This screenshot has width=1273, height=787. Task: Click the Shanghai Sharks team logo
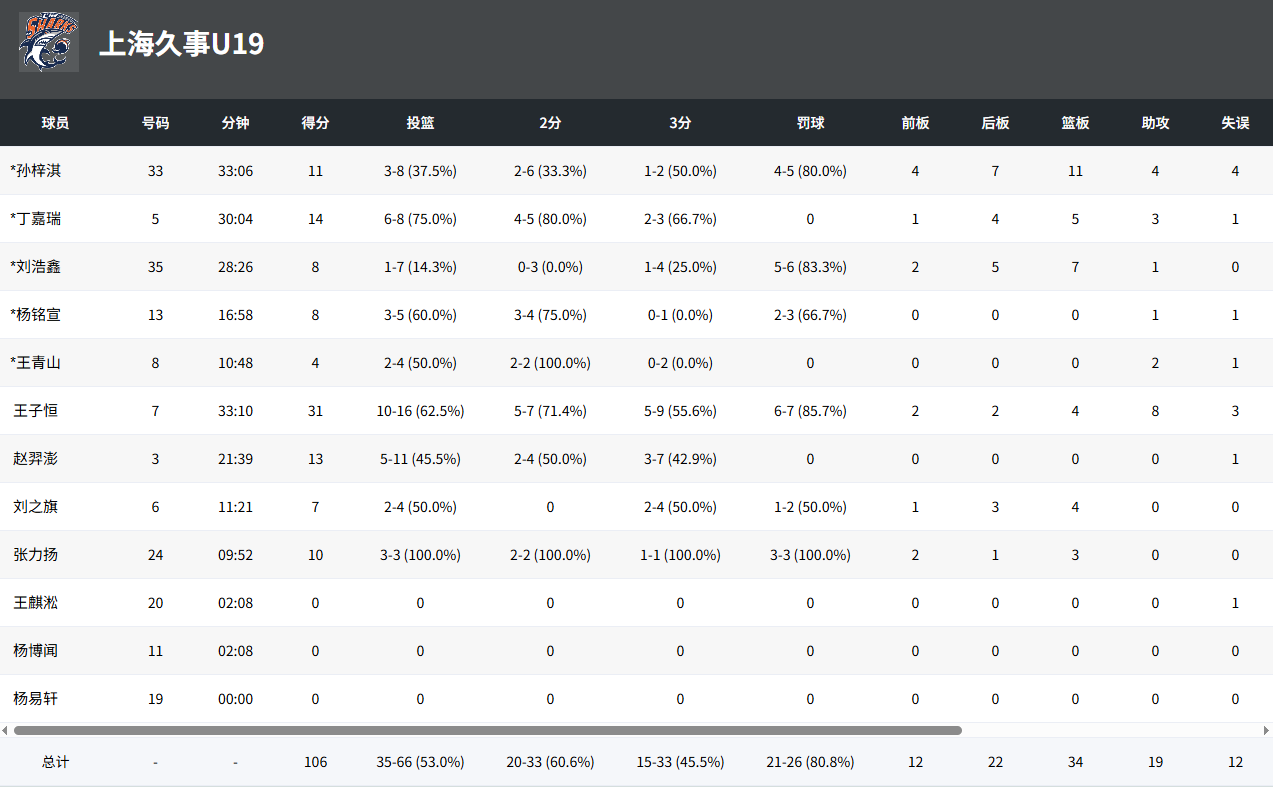[x=49, y=42]
